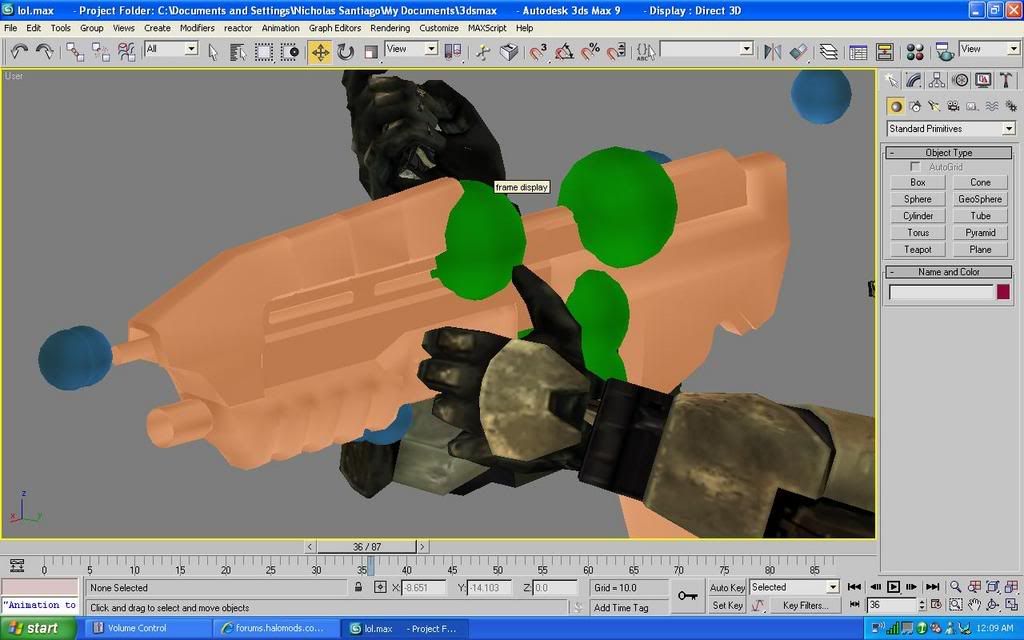Activate the Select and Rotate tool
The image size is (1024, 640).
coord(345,52)
